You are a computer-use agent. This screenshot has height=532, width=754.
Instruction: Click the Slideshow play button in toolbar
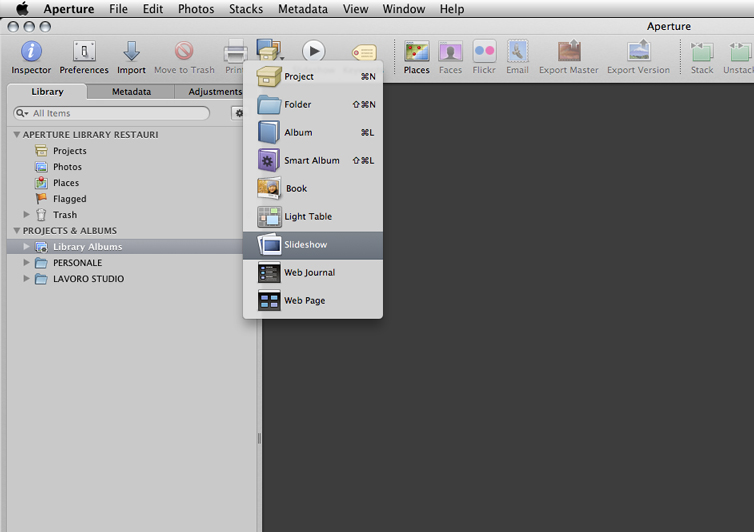pos(314,51)
